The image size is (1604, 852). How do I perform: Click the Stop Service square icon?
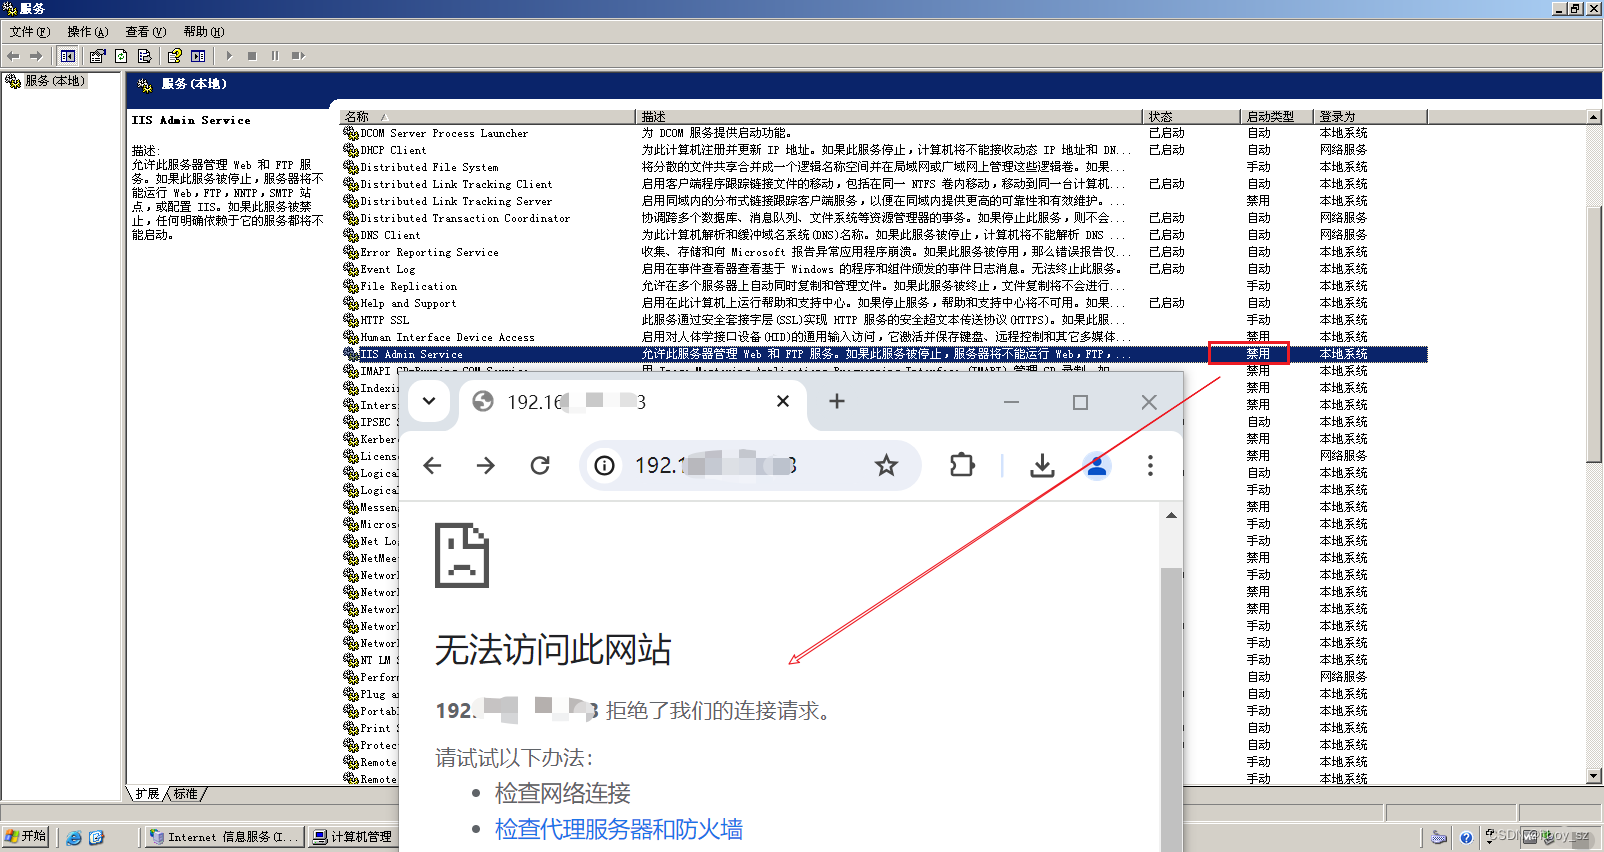252,56
